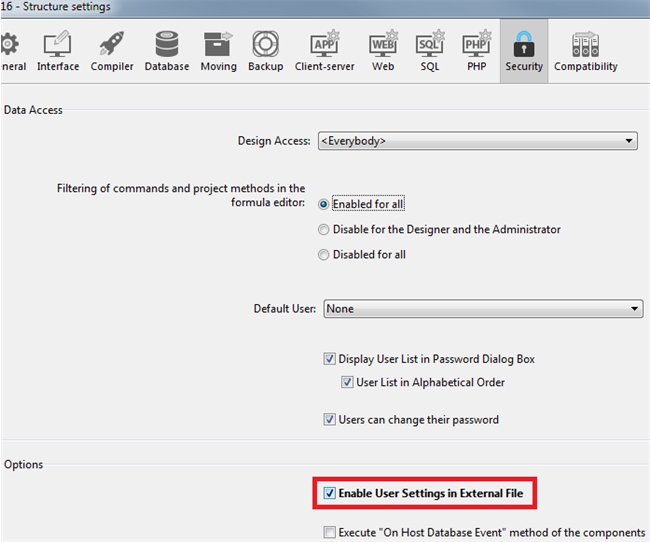
Task: Open the Backup settings page
Action: pos(265,51)
